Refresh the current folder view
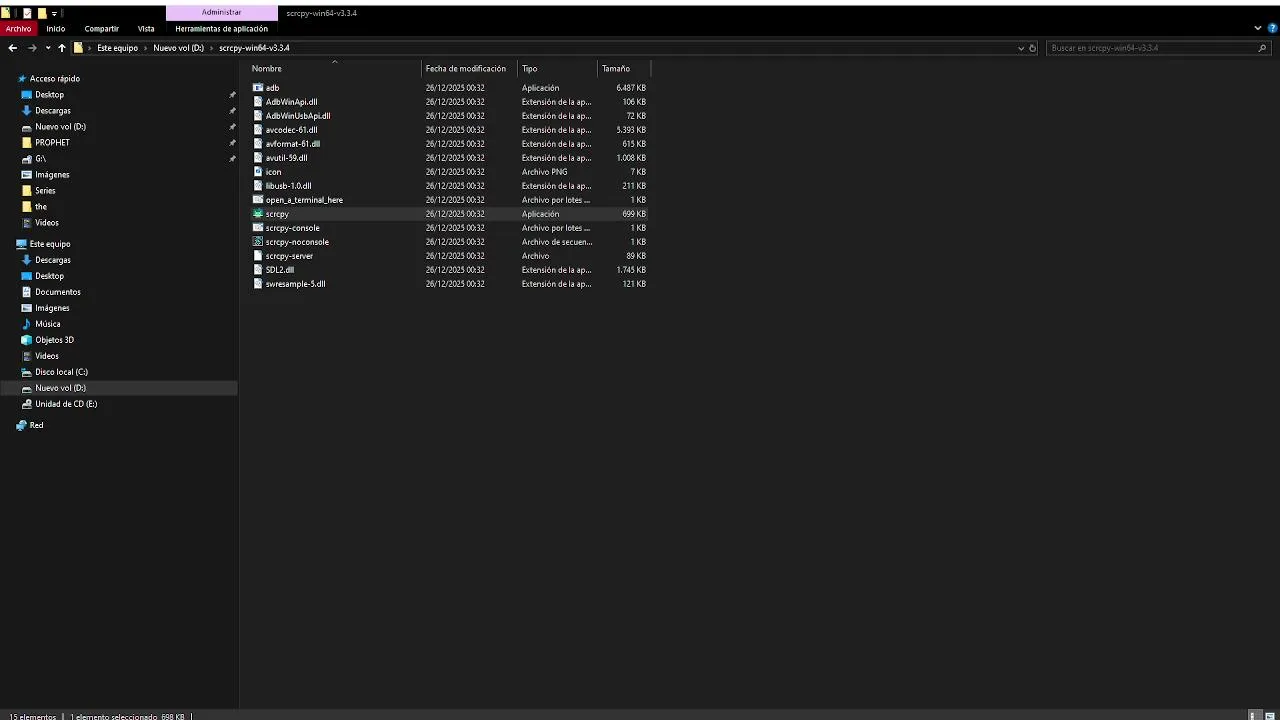The width and height of the screenshot is (1280, 720). tap(1033, 48)
